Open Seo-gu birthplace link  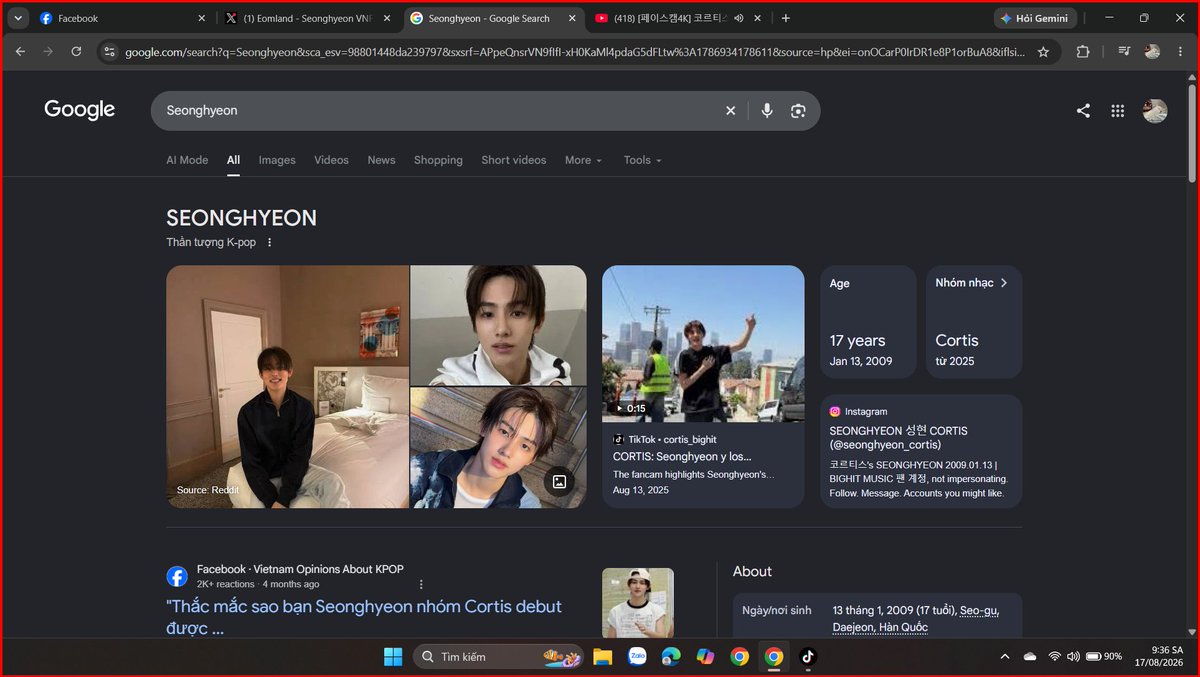tap(979, 610)
